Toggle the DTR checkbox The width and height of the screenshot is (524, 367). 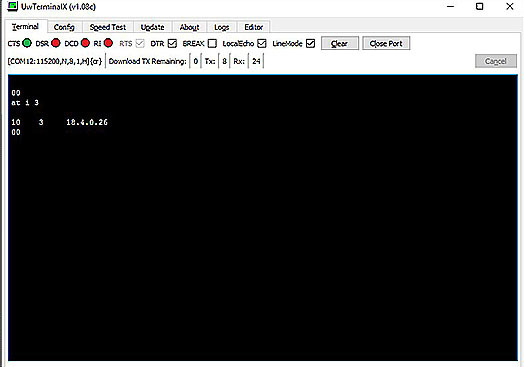172,43
